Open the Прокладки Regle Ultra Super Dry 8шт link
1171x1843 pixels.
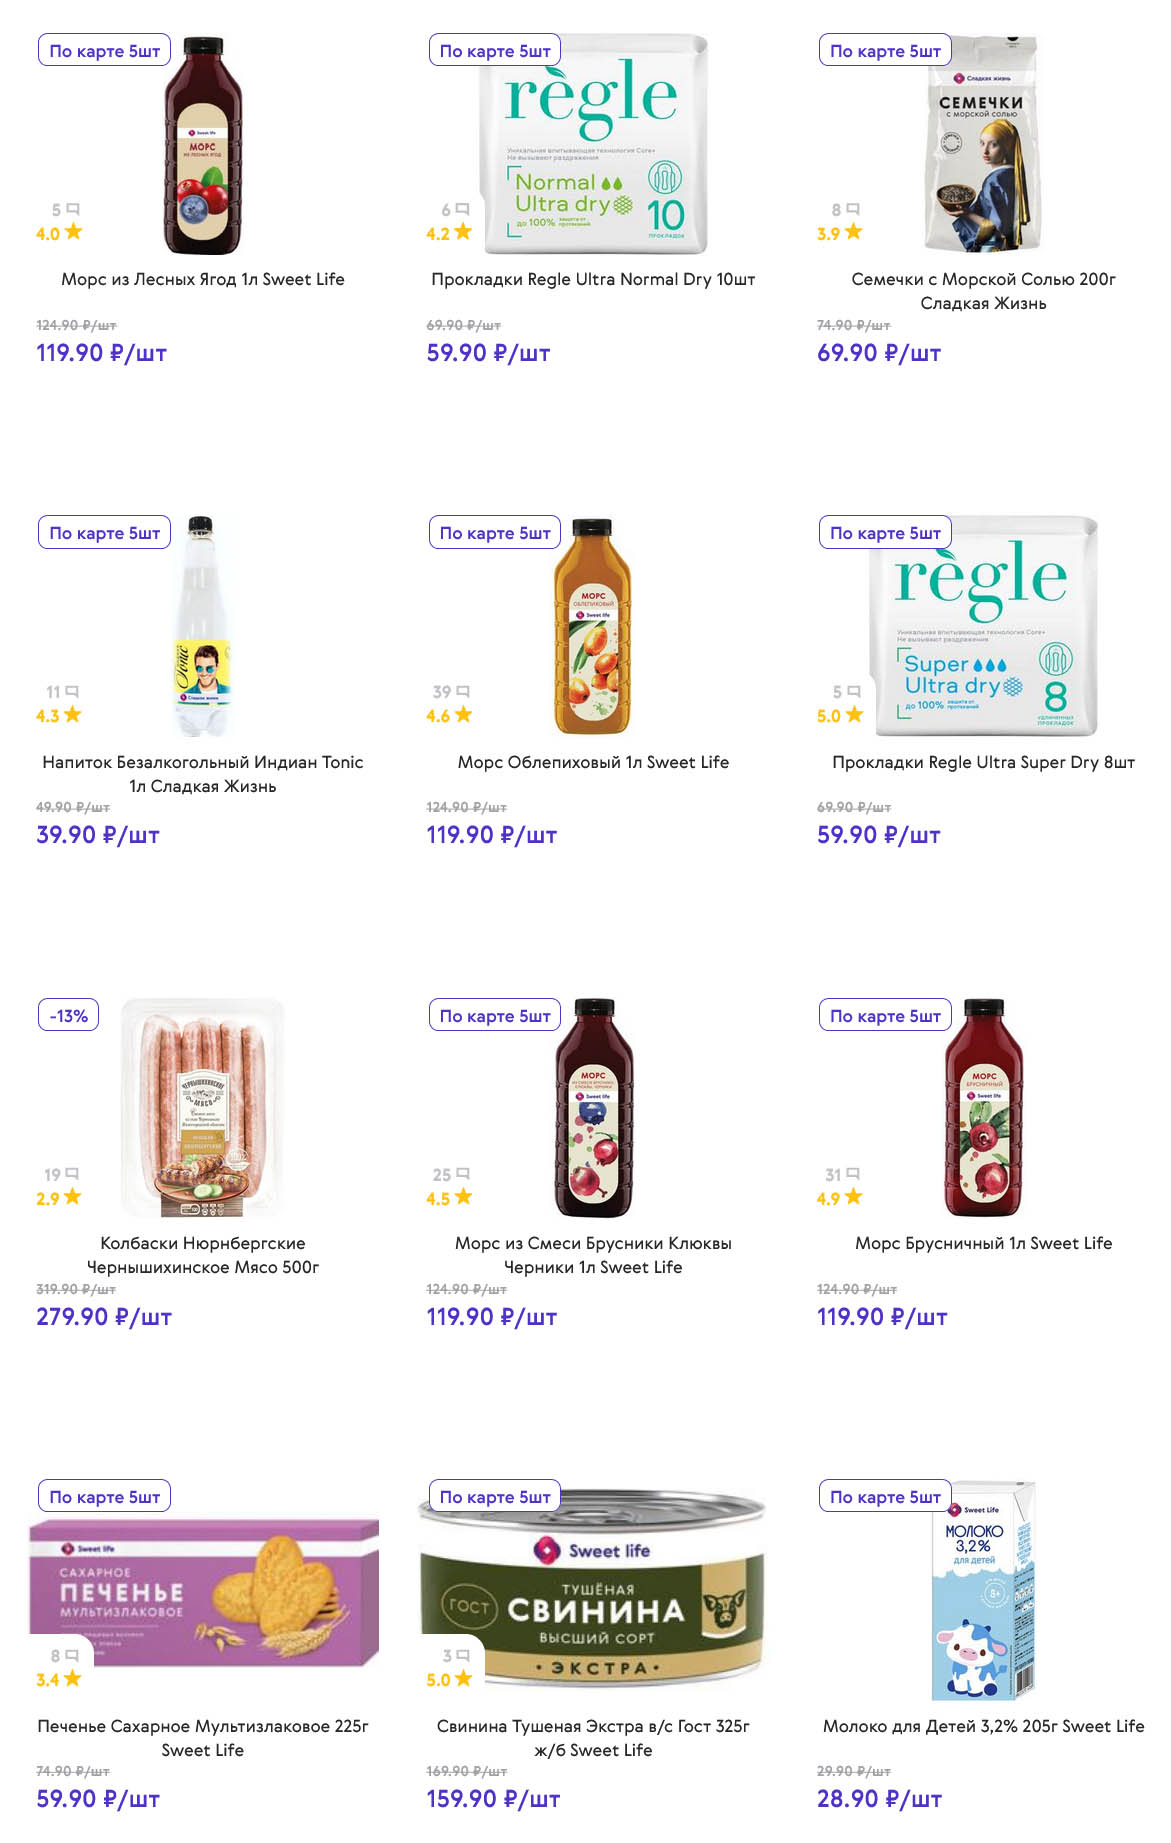point(983,762)
